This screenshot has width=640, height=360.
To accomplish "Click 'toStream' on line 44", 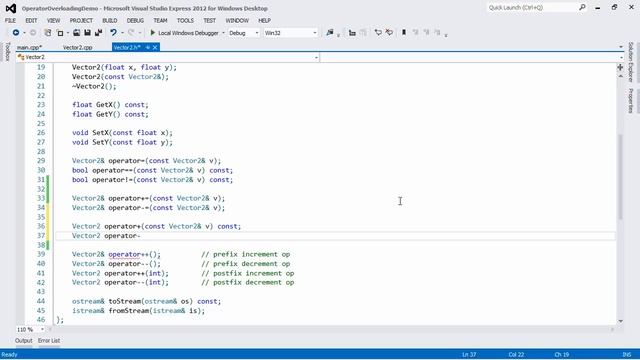I will pos(124,301).
